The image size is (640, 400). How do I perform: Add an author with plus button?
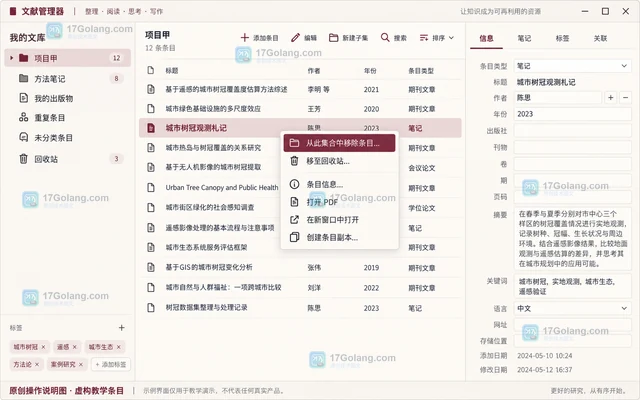pyautogui.click(x=611, y=98)
